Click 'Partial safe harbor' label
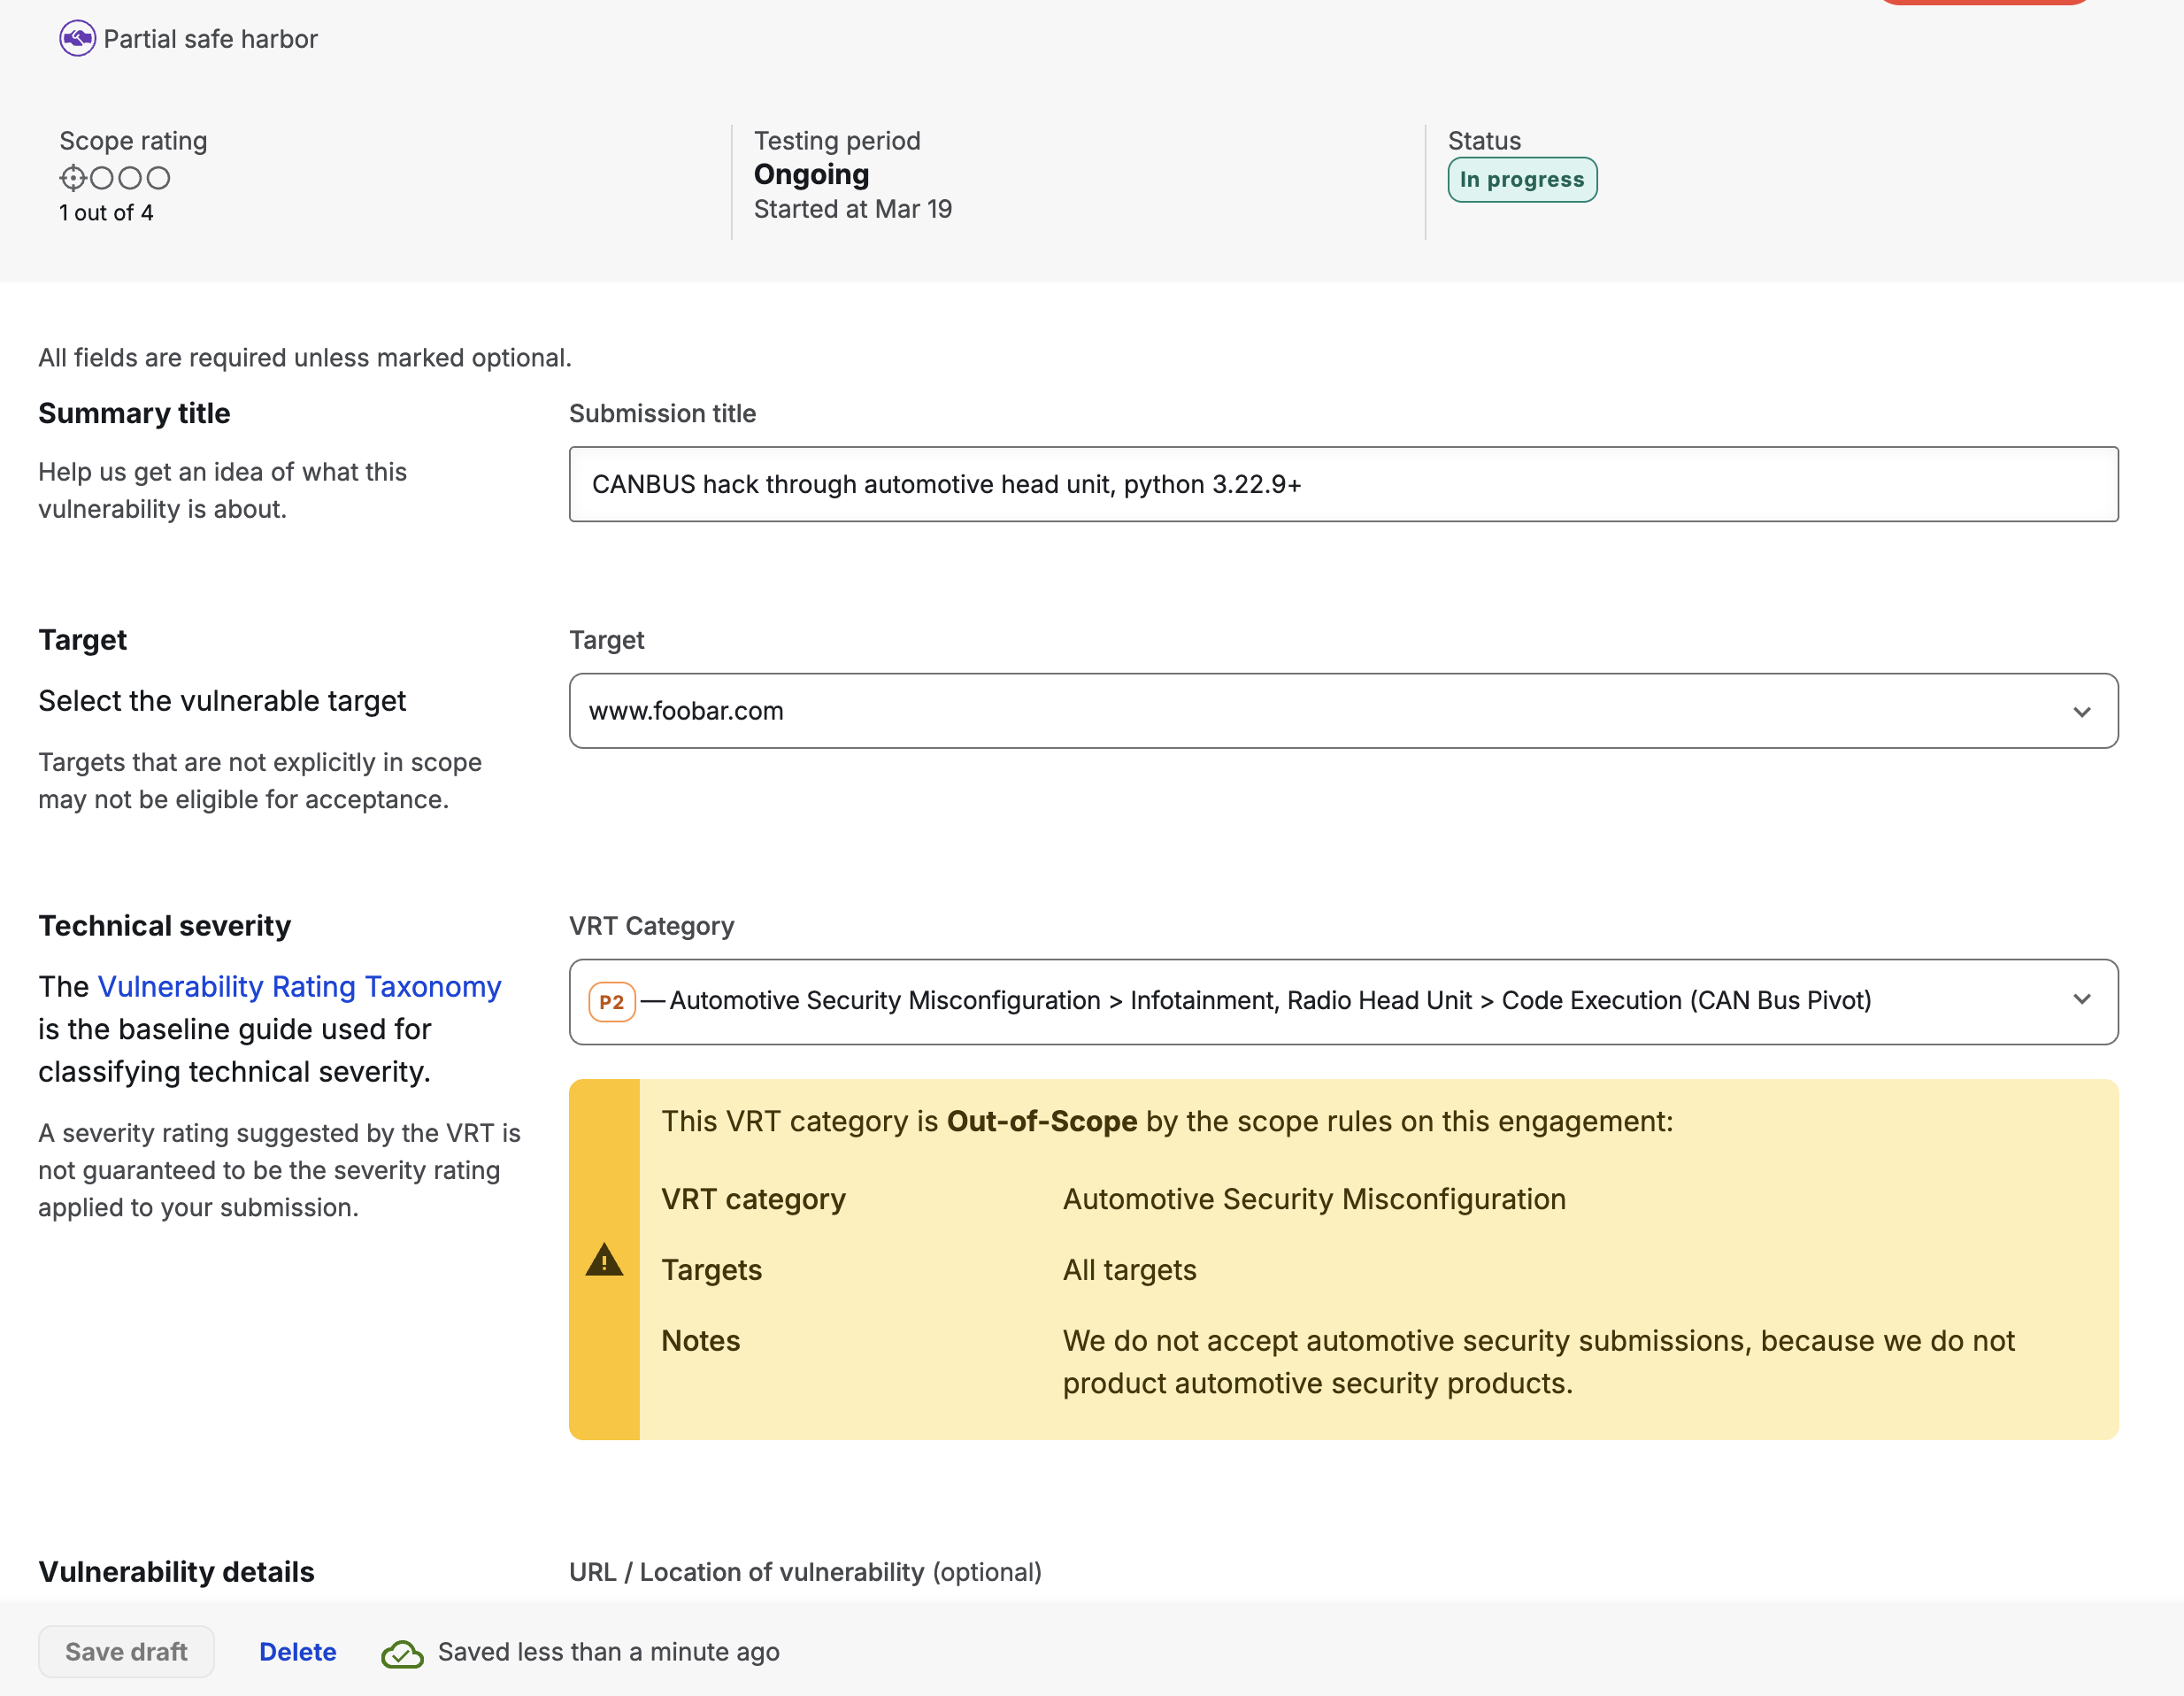 tap(211, 39)
